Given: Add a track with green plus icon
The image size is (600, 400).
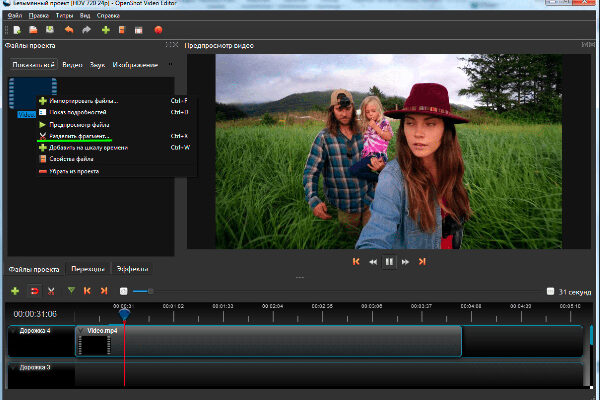Looking at the screenshot, I should point(15,291).
